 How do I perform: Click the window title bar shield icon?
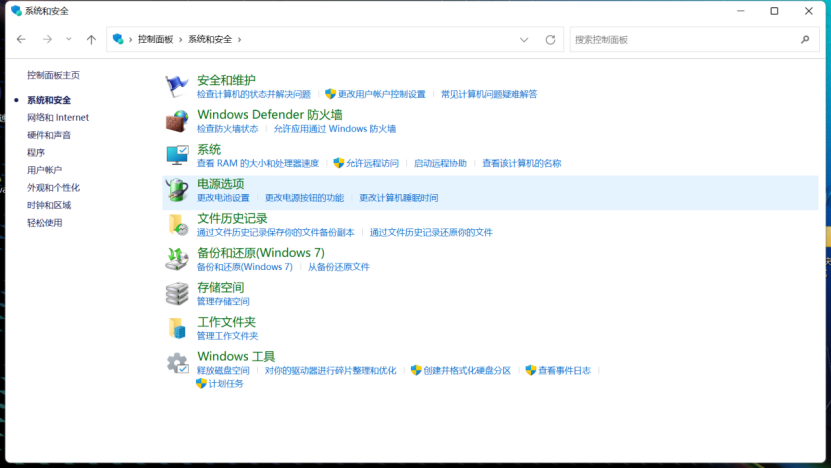16,11
